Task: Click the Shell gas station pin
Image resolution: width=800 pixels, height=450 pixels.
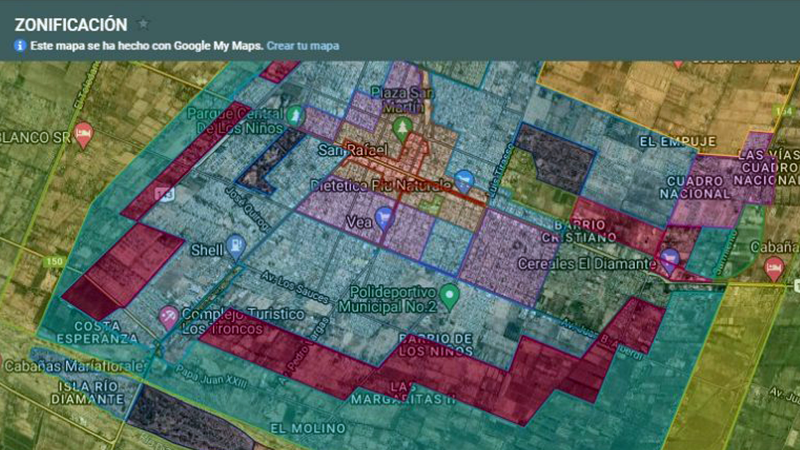Action: pyautogui.click(x=235, y=245)
